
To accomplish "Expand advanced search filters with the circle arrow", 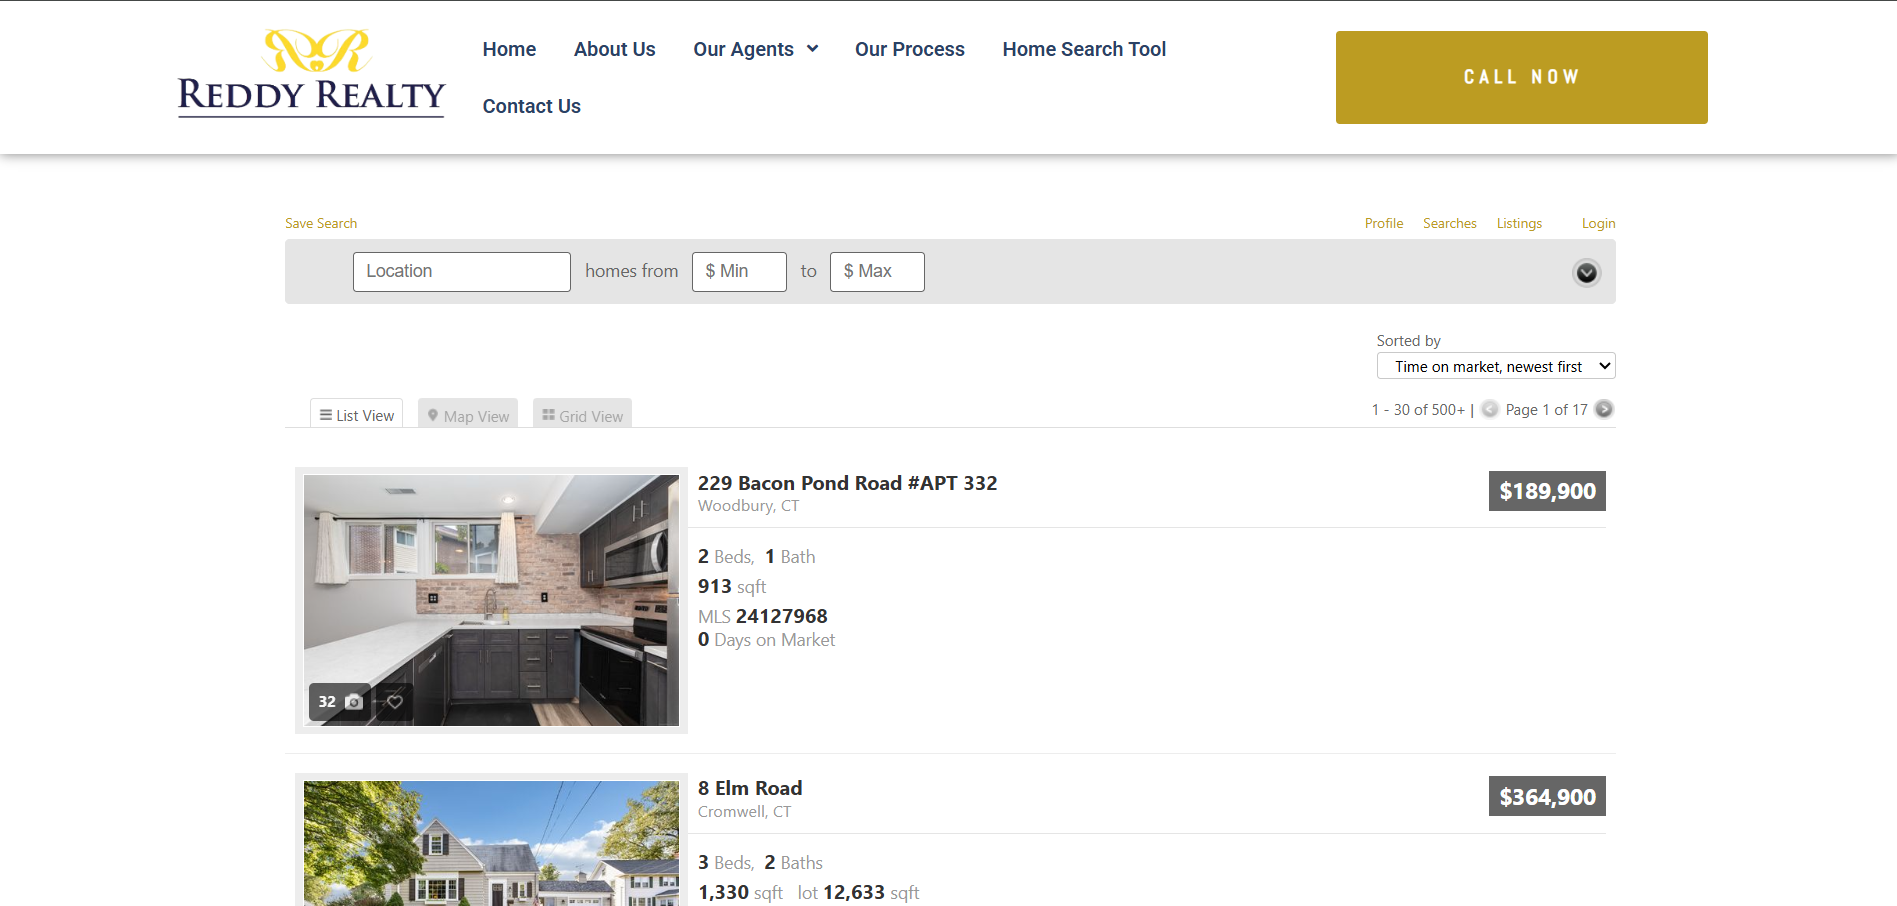I will point(1586,272).
